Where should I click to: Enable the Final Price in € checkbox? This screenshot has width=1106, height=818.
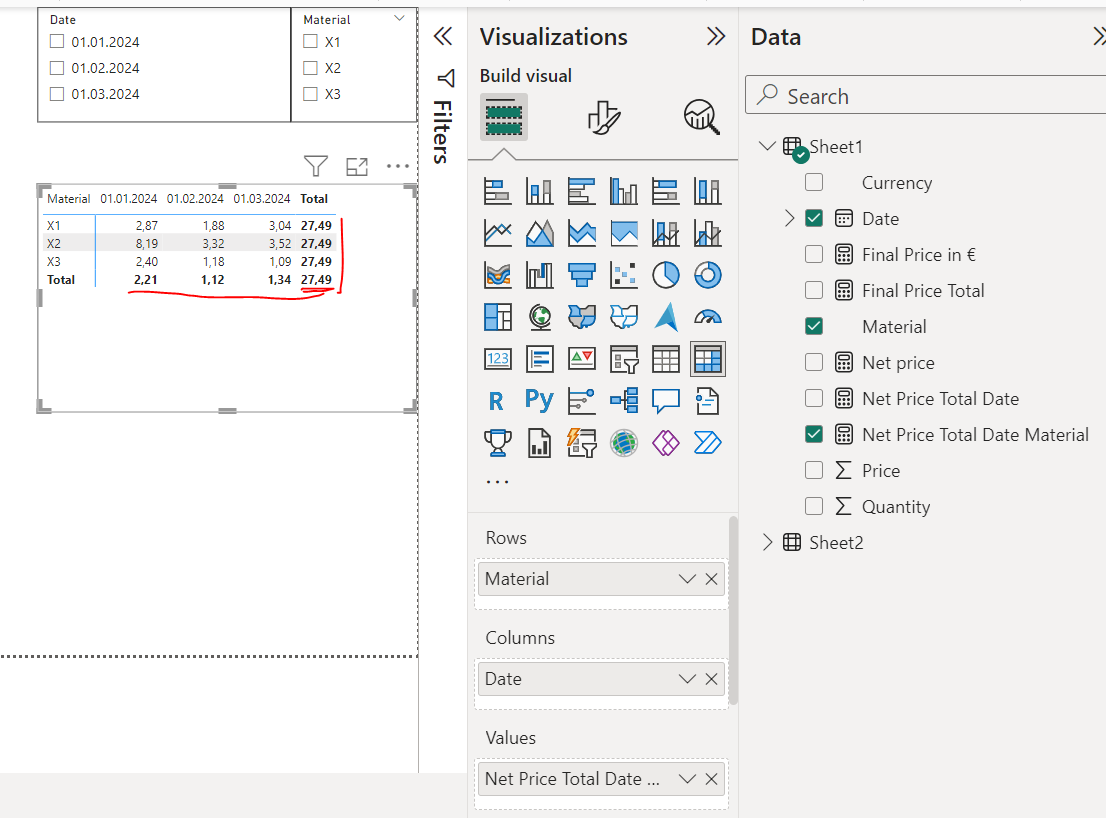[814, 254]
